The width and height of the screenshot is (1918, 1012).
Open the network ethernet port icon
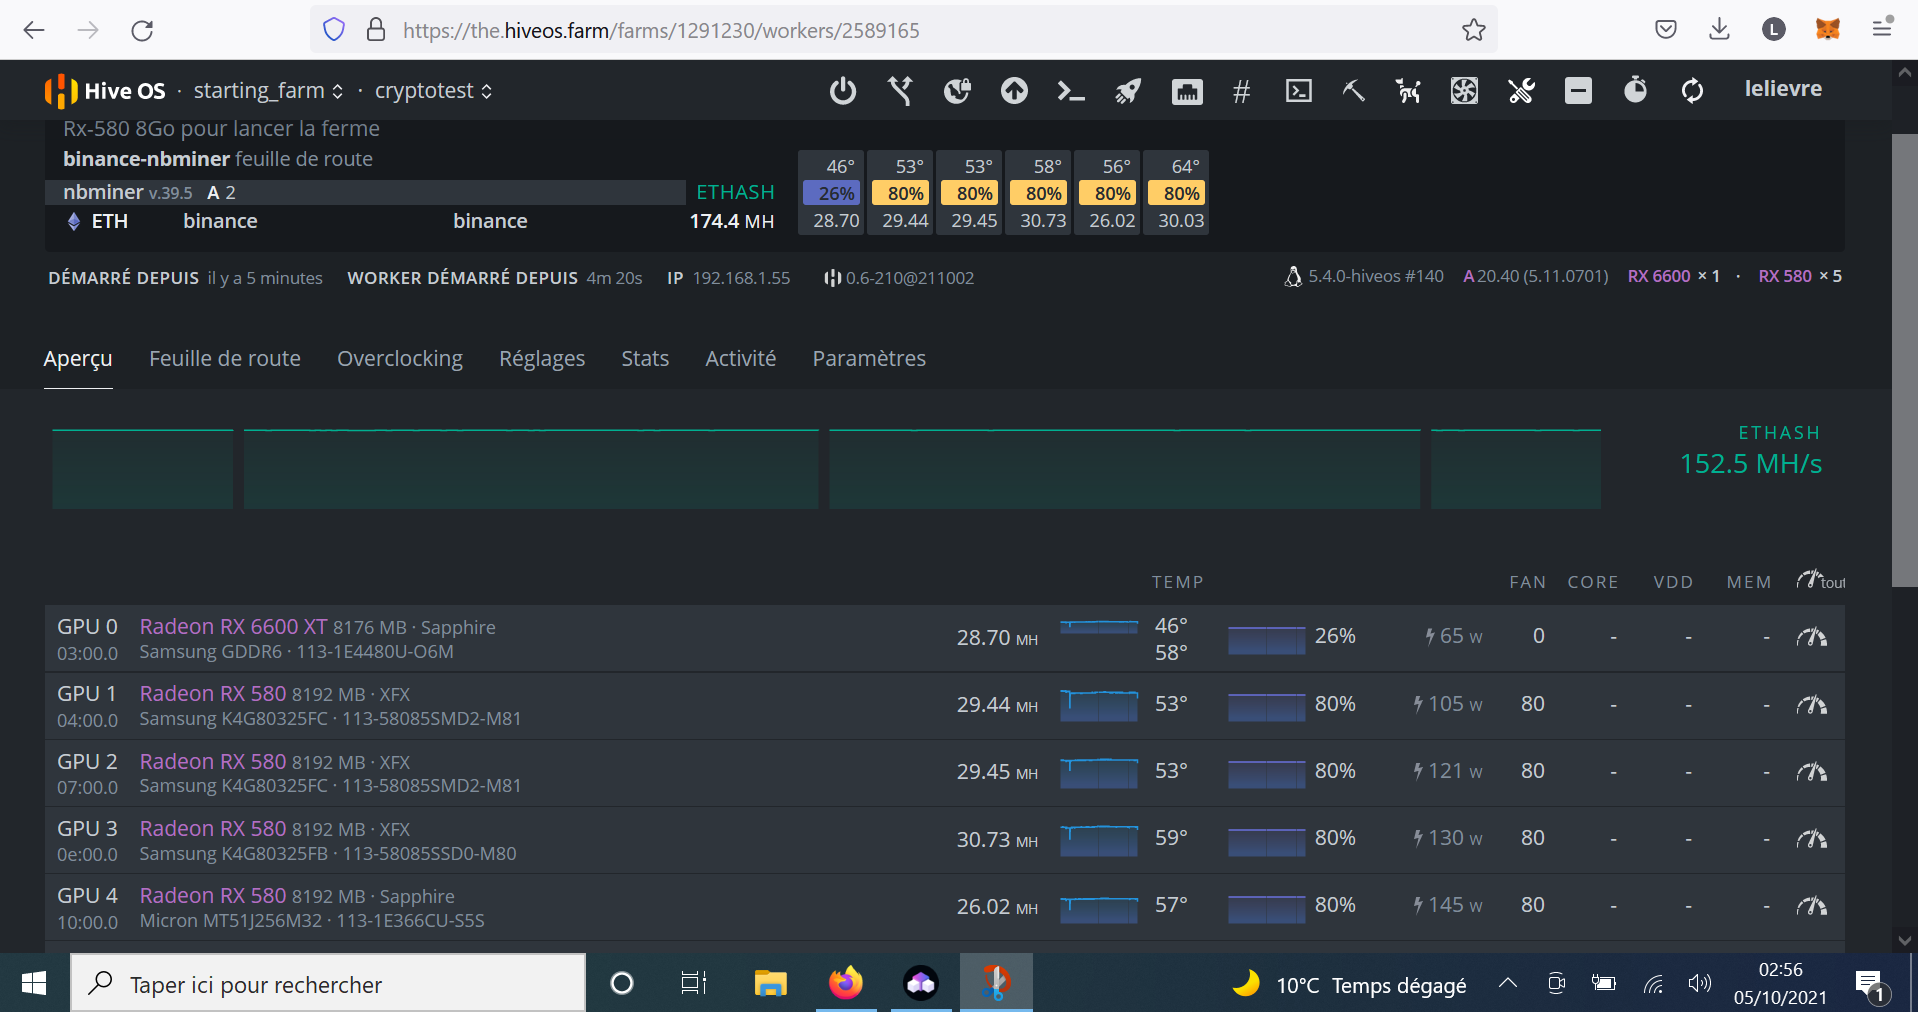click(1187, 91)
